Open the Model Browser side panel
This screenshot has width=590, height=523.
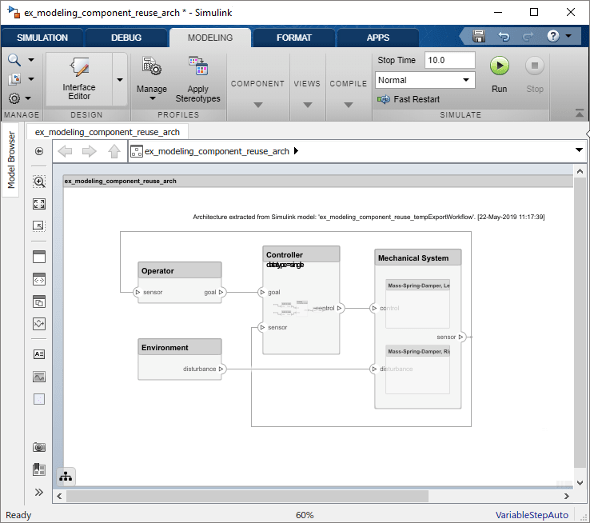pos(11,160)
